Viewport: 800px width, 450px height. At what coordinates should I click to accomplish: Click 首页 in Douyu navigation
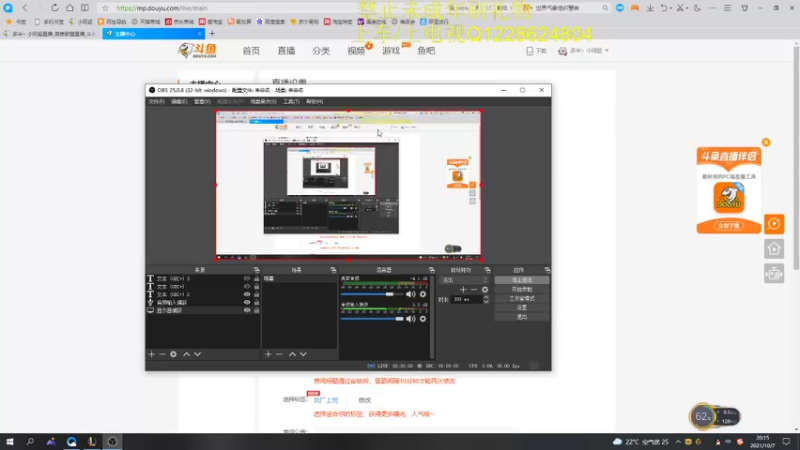click(x=251, y=51)
